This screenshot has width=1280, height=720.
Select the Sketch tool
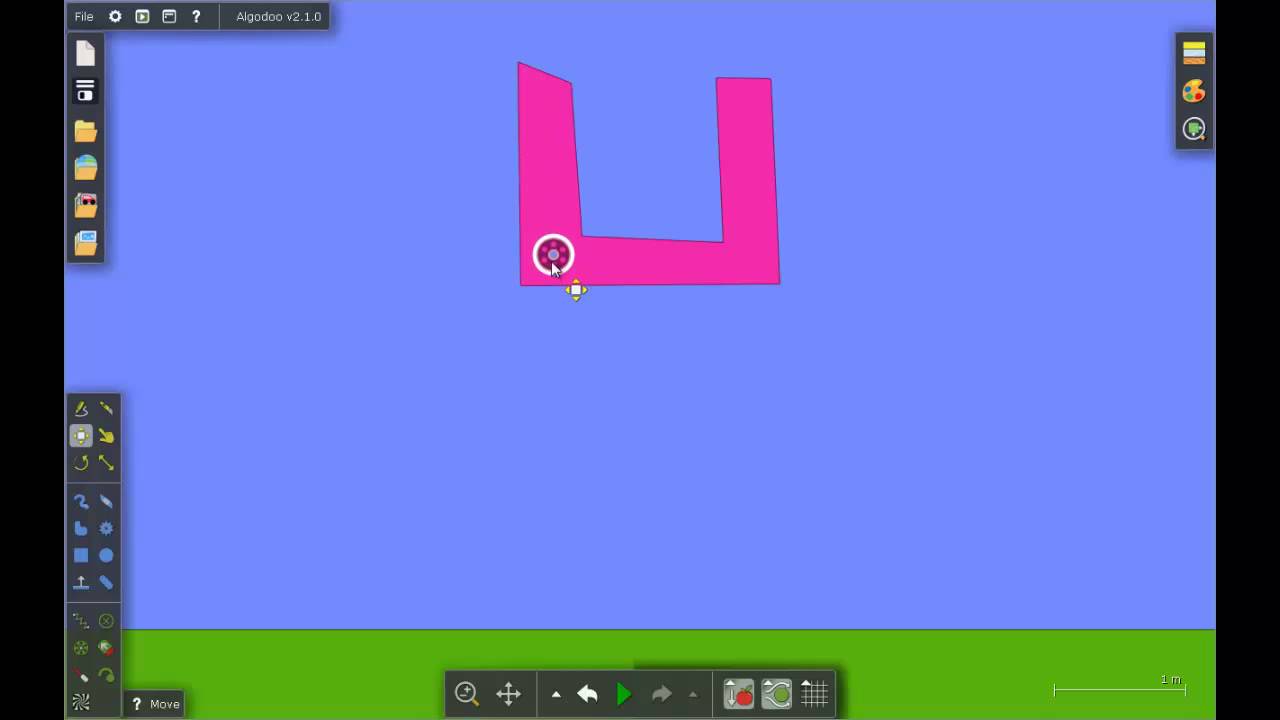[81, 408]
